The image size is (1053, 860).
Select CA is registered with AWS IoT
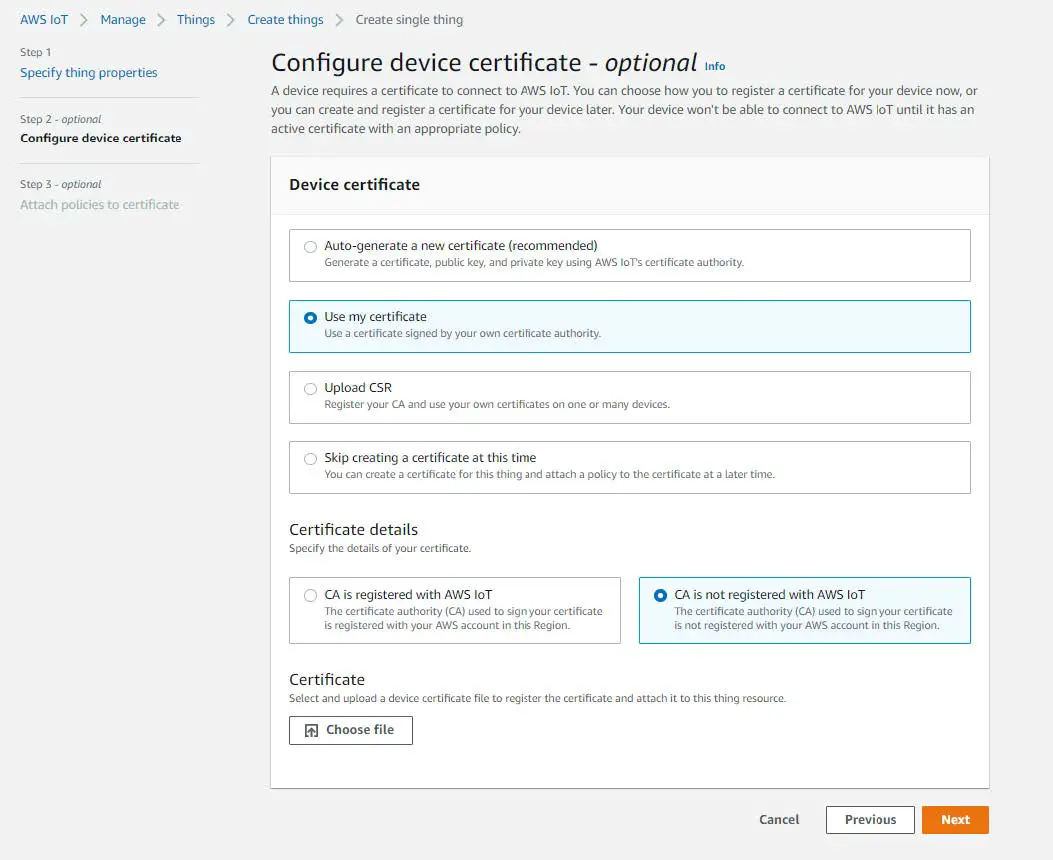pos(310,595)
